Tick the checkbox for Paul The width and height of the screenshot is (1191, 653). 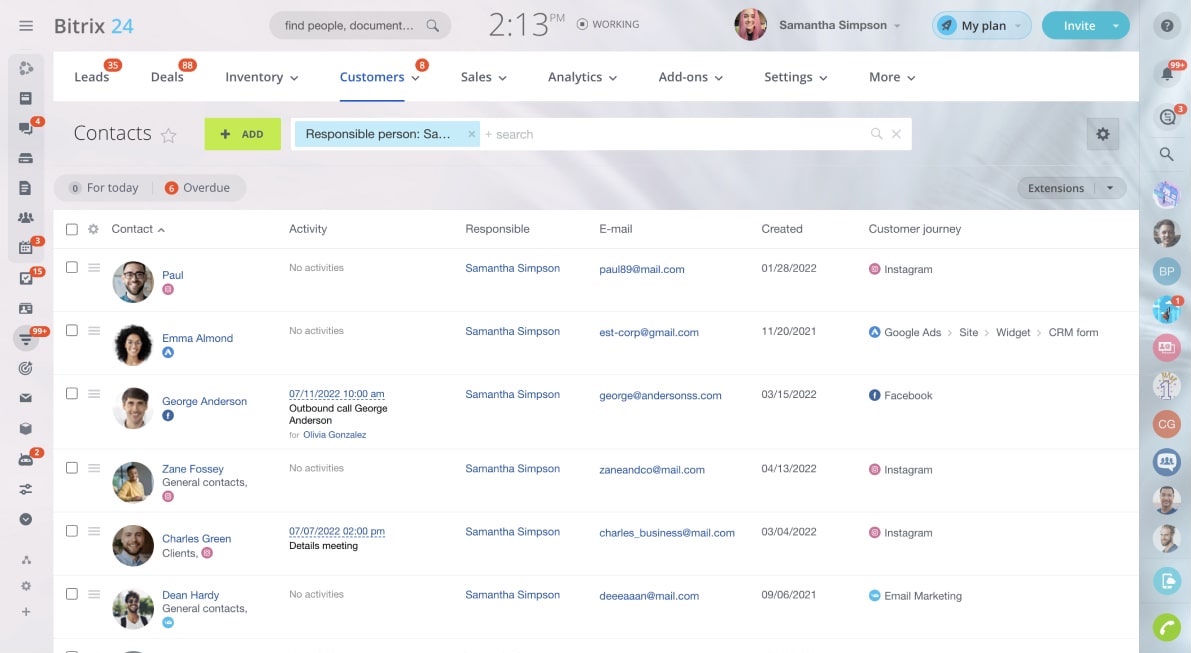tap(72, 267)
